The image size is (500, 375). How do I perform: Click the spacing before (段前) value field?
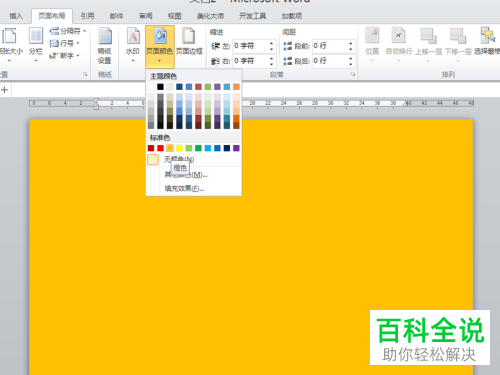(330, 46)
